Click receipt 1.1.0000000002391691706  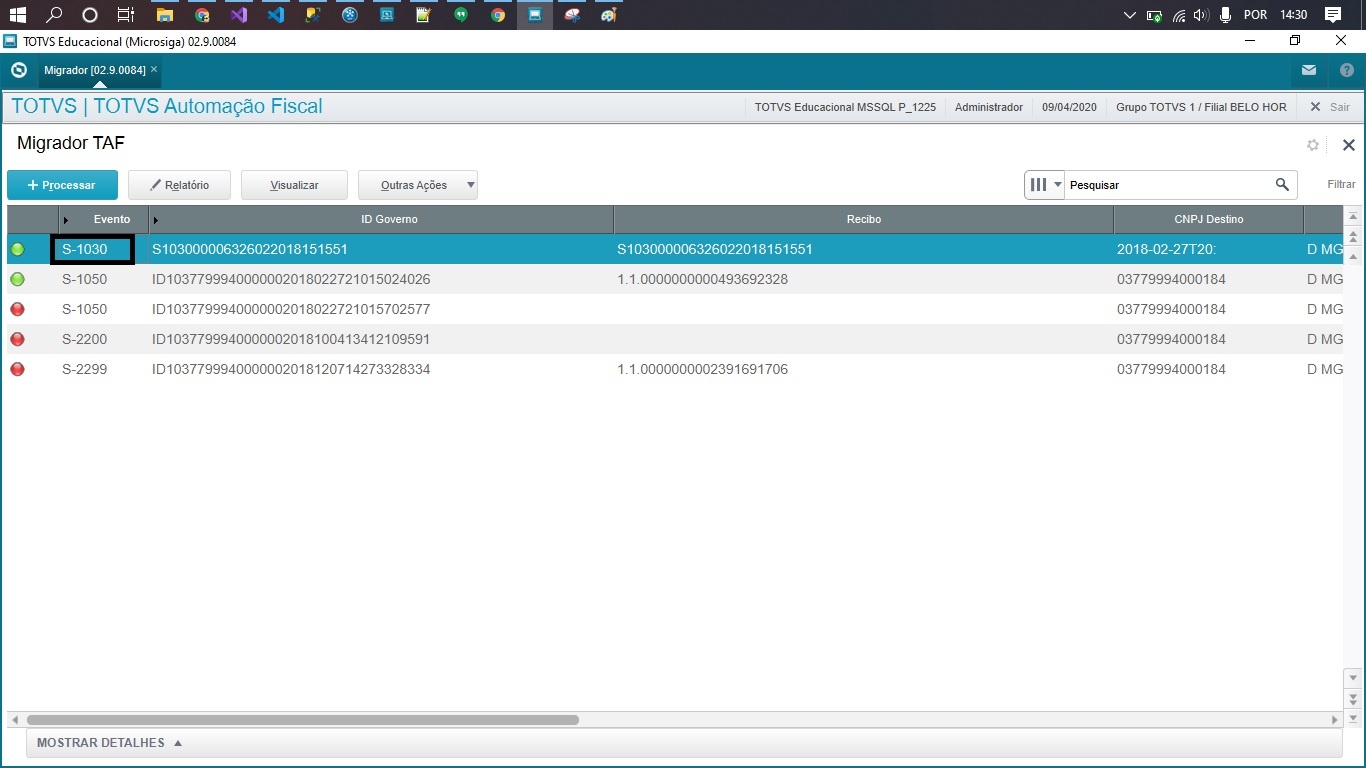pyautogui.click(x=702, y=369)
